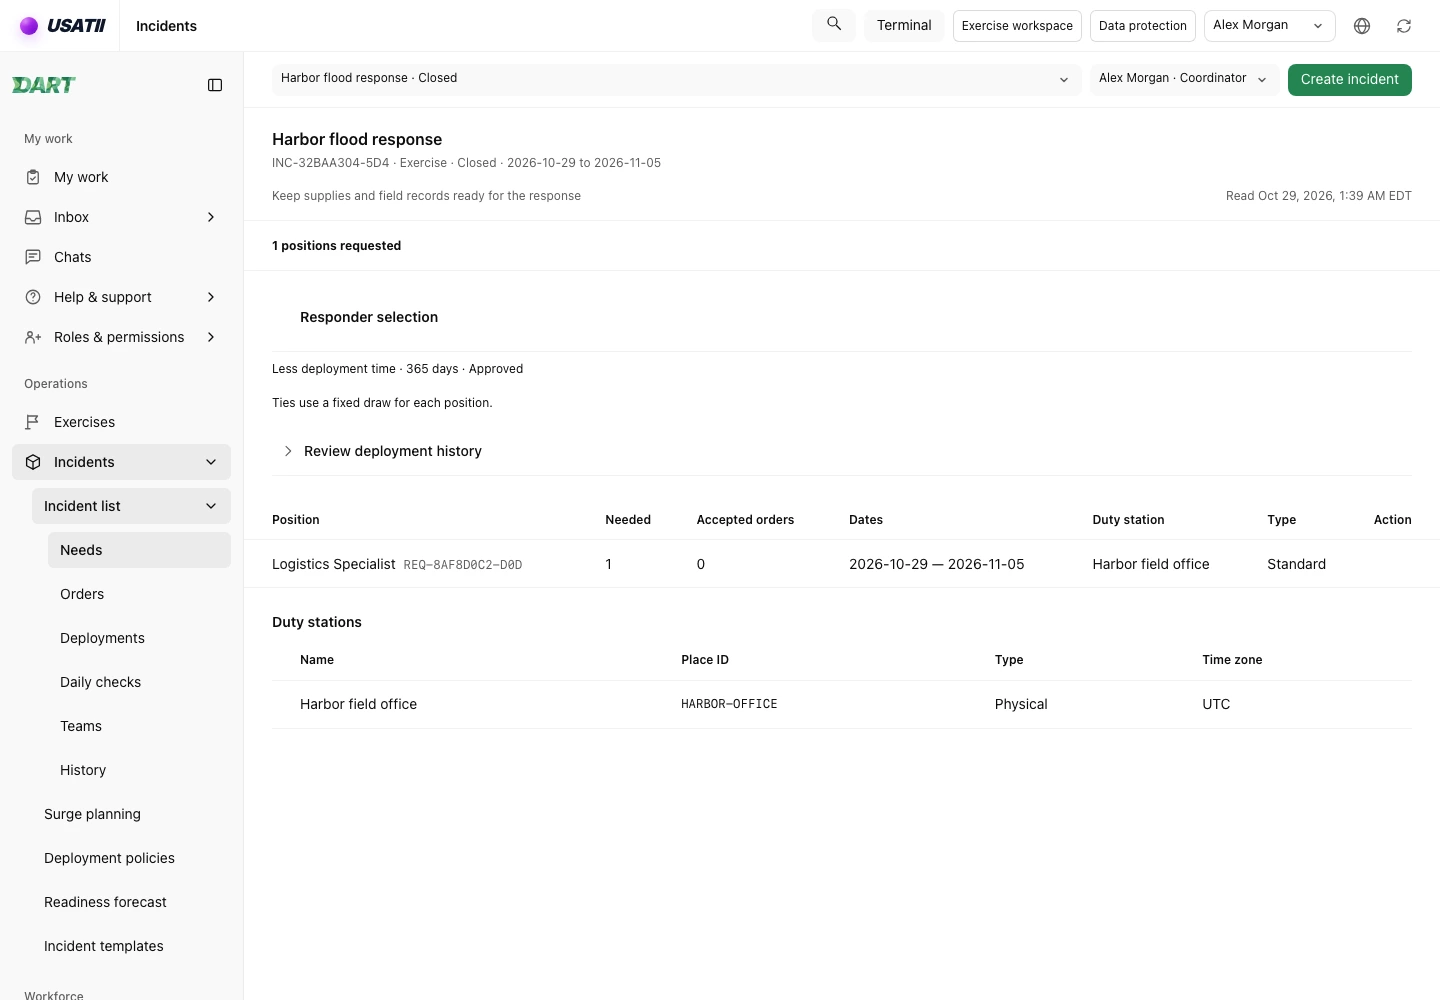Click the Data protection button
The width and height of the screenshot is (1440, 1000).
[1143, 26]
